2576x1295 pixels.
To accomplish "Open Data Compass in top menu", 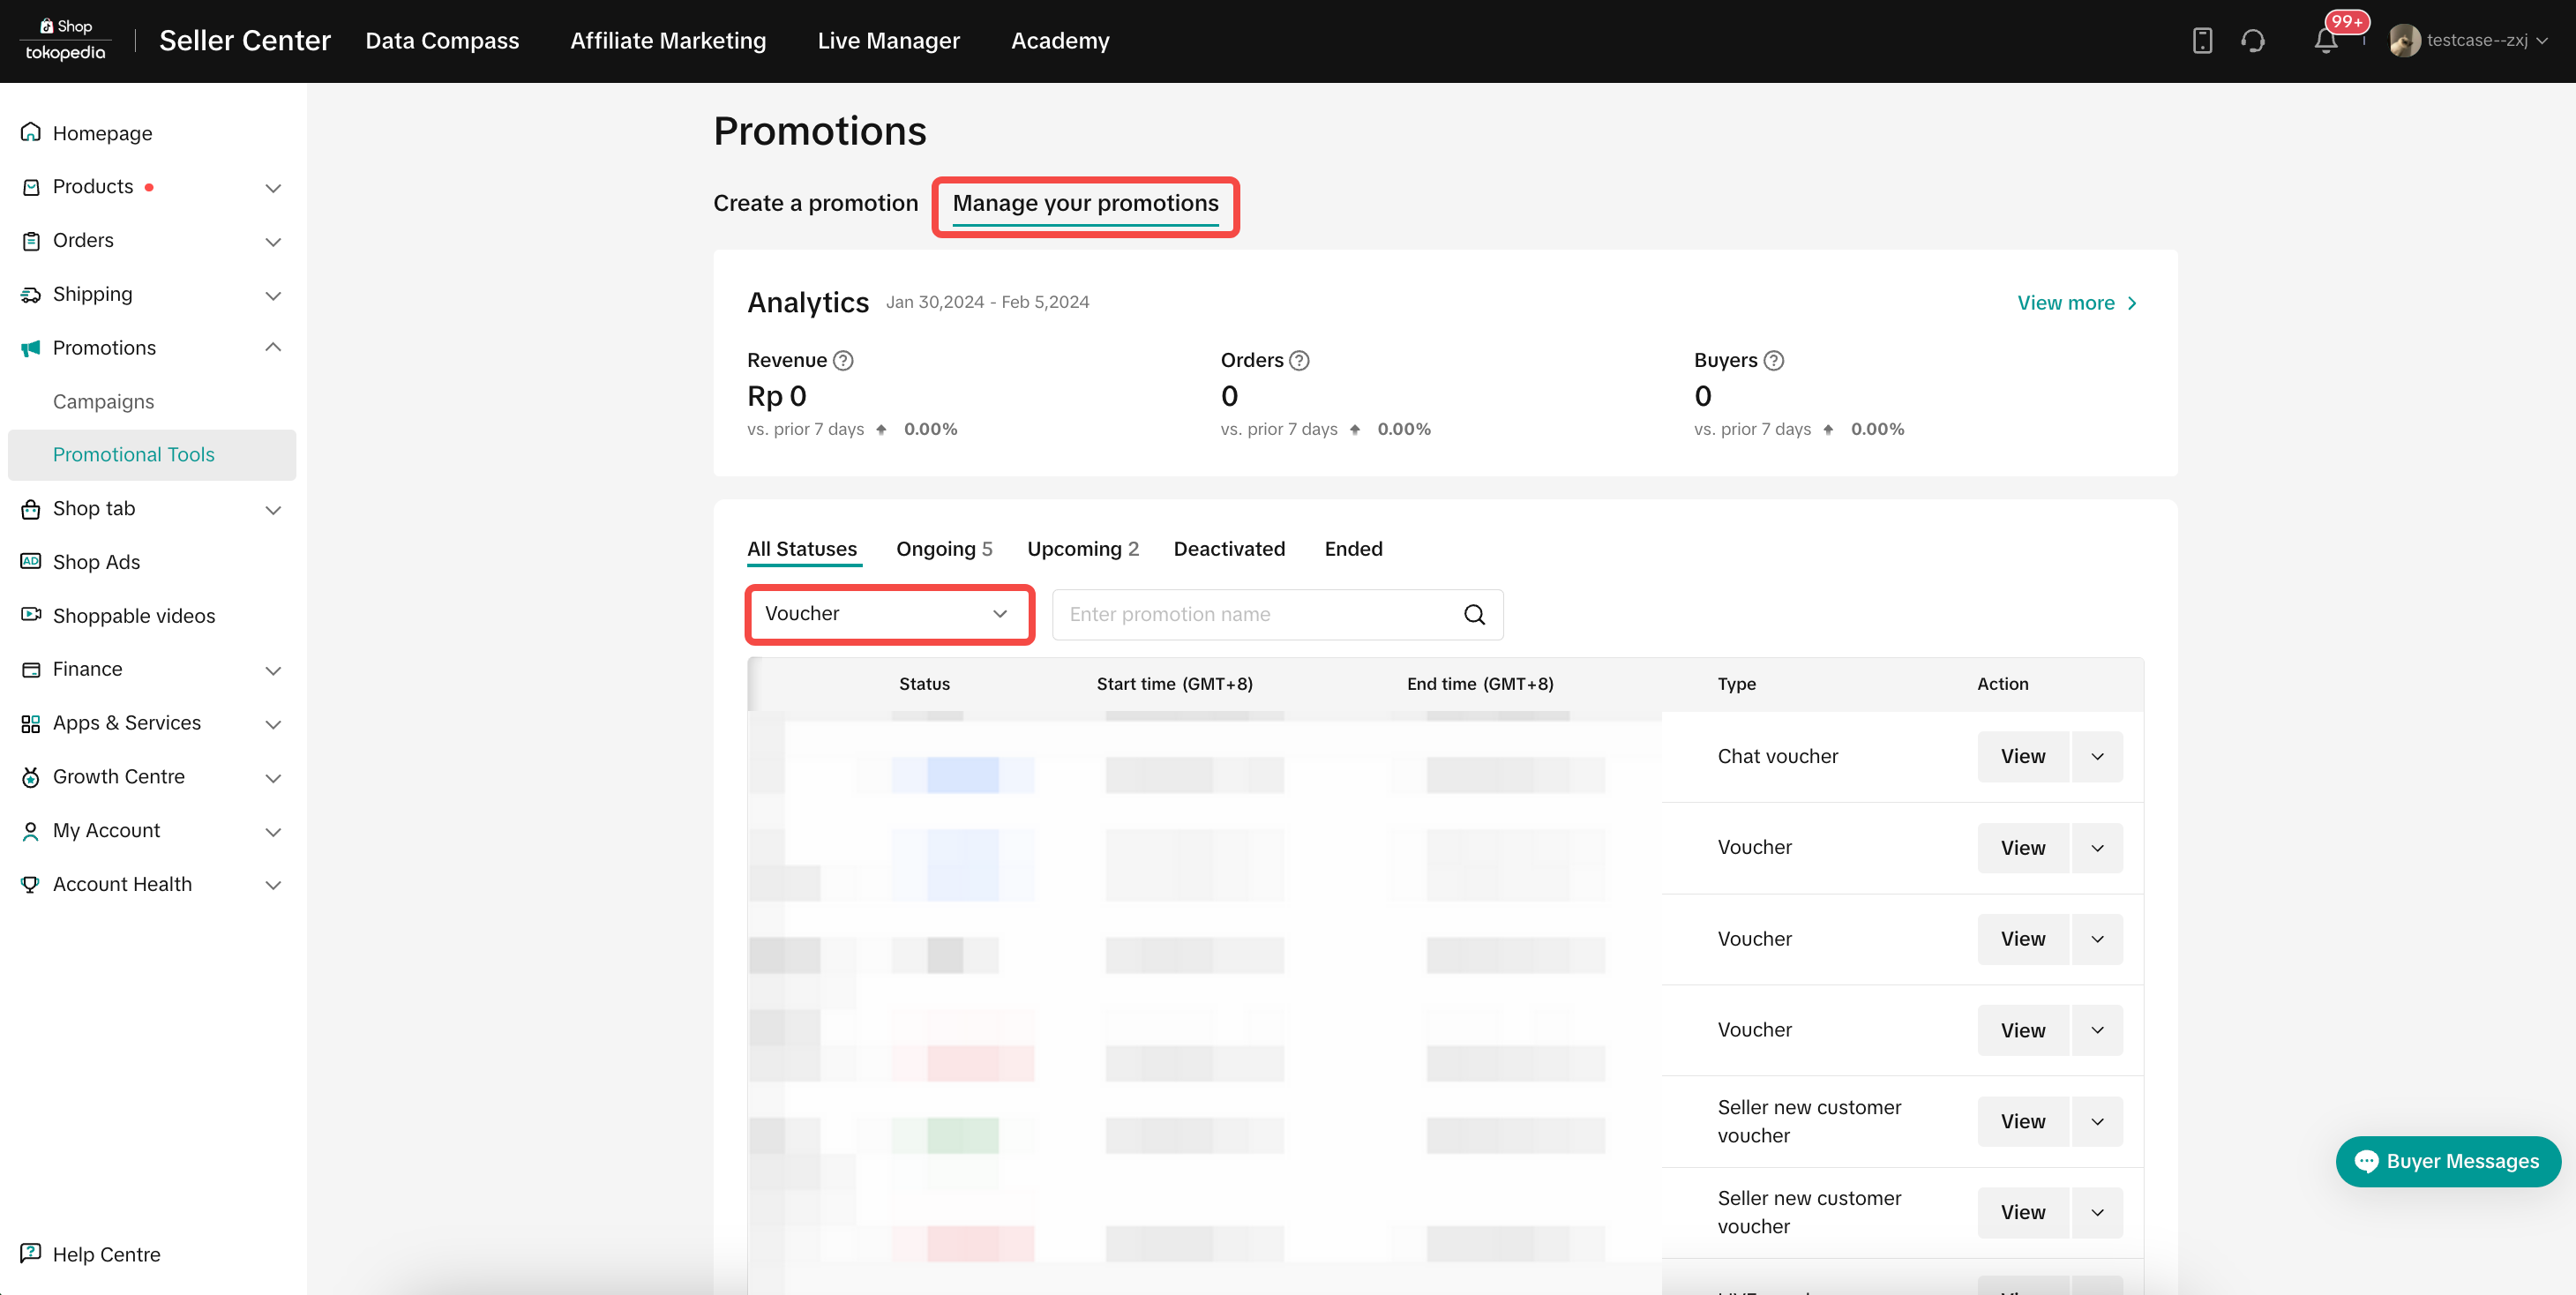I will pos(442,41).
